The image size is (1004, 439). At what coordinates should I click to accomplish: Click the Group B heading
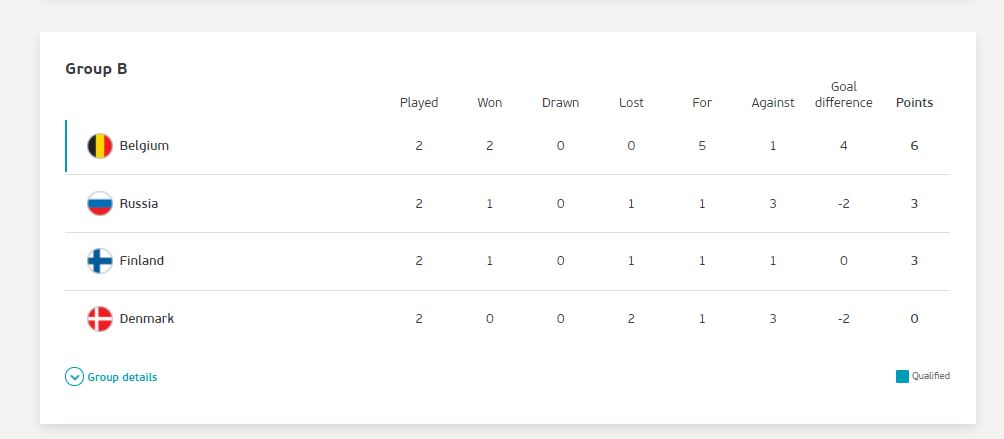tap(97, 69)
